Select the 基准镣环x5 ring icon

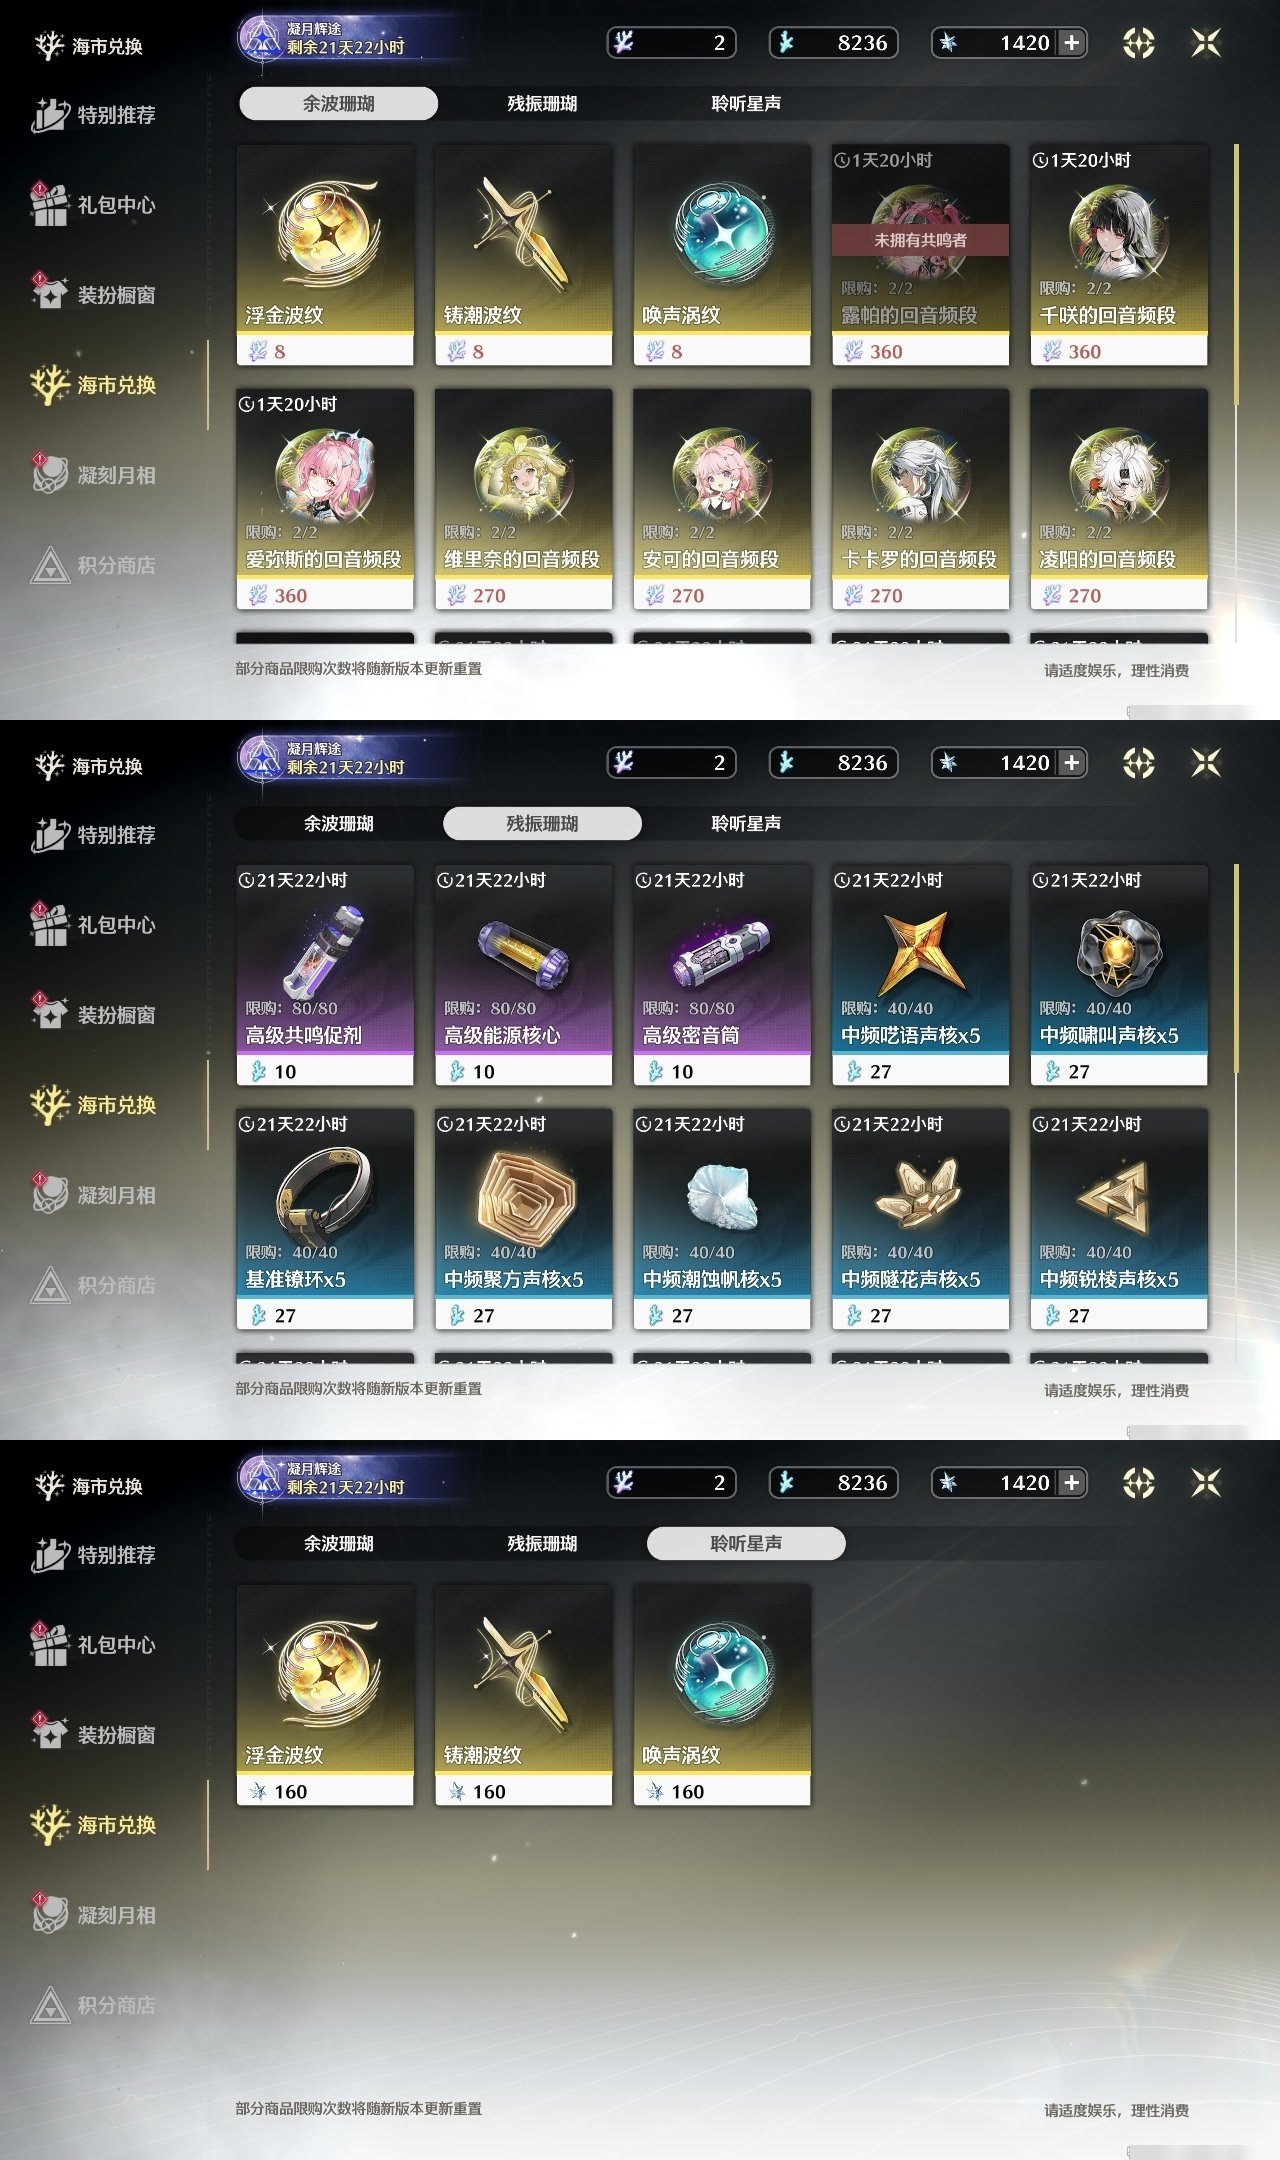tap(325, 1194)
